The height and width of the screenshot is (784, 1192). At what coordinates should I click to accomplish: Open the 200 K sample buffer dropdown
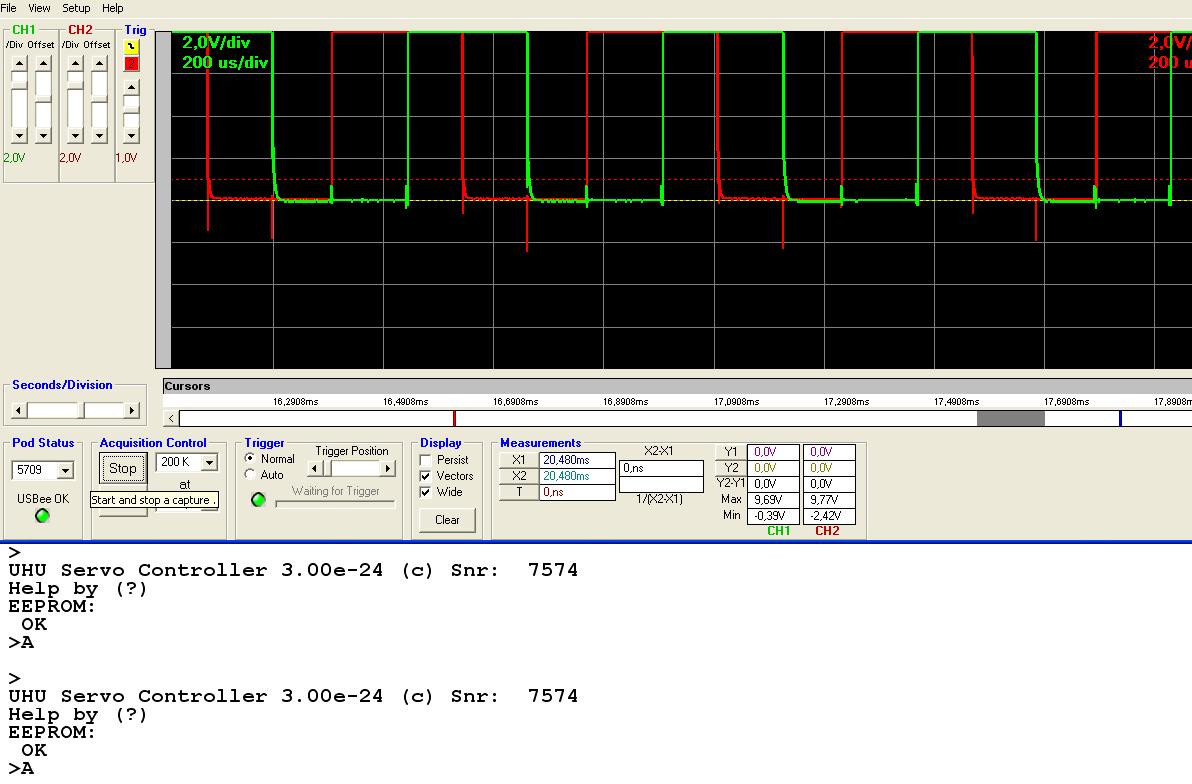pos(209,462)
